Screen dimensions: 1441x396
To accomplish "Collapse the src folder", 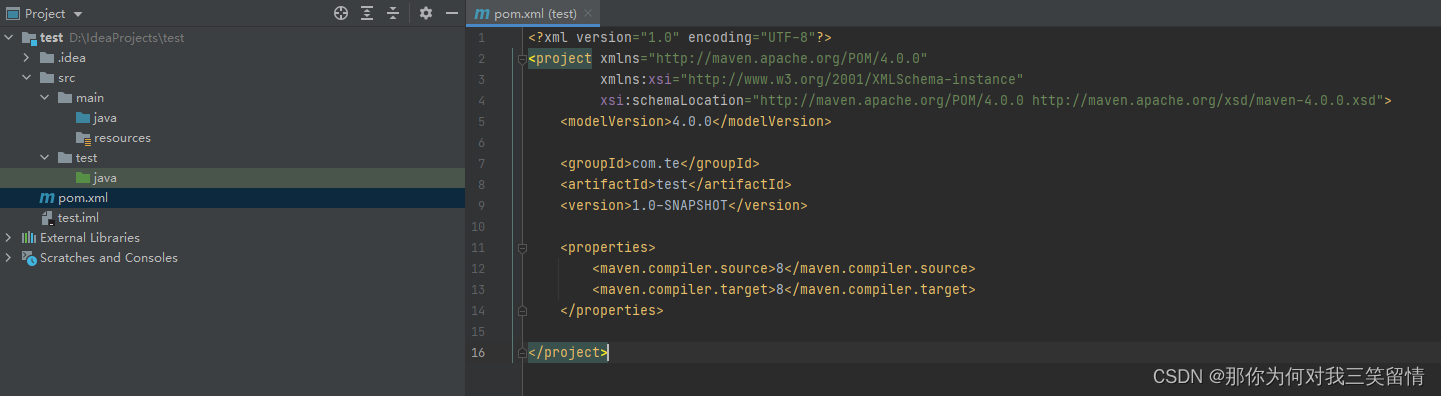I will (27, 78).
